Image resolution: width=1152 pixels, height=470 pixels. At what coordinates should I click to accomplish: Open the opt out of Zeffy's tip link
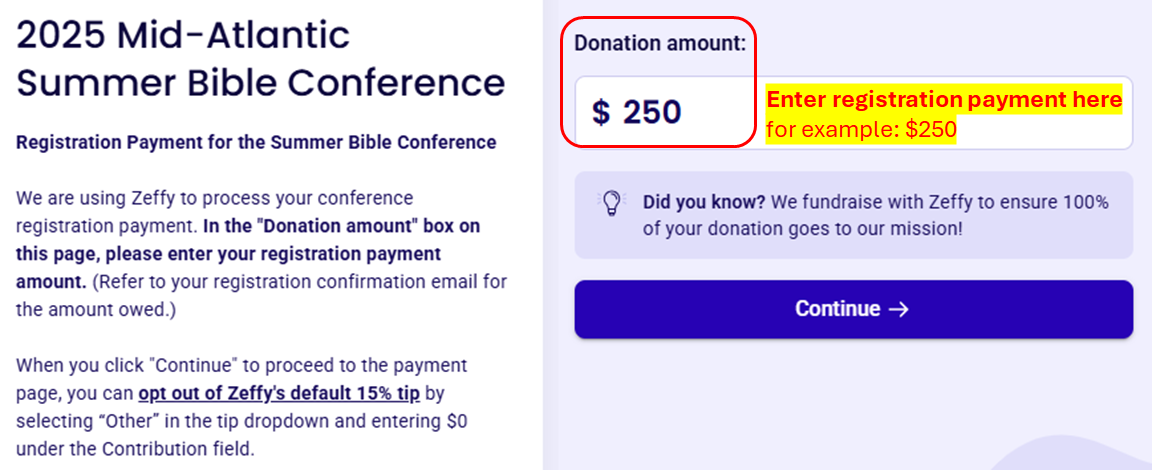coord(279,392)
